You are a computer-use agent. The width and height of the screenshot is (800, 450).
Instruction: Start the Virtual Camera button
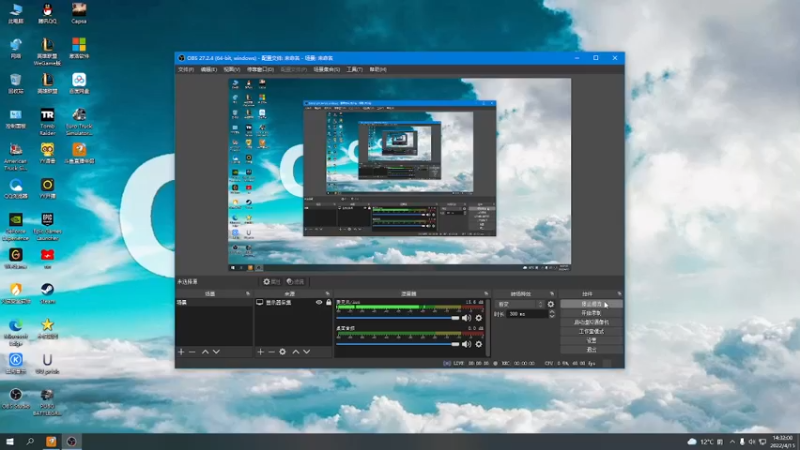pos(591,322)
